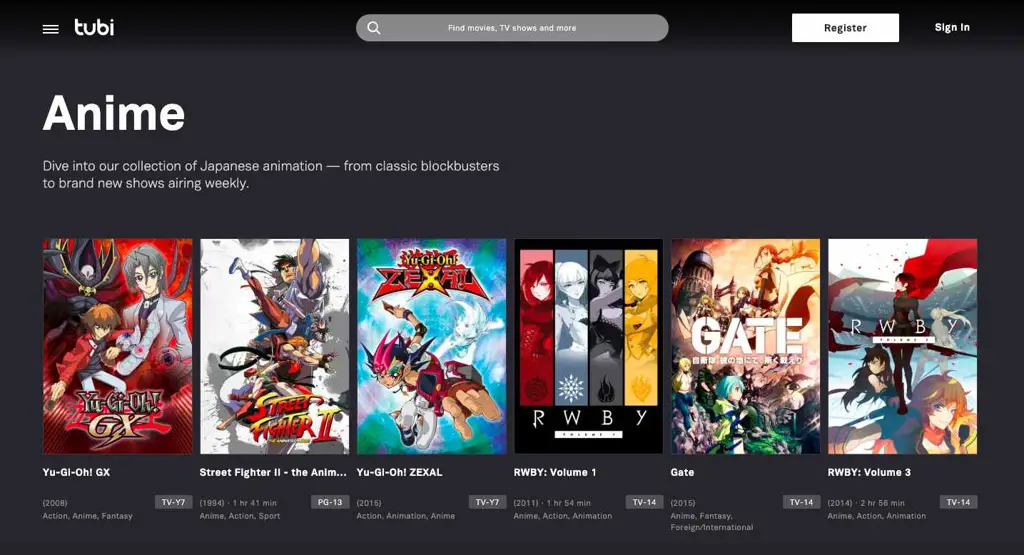
Task: Click '(1994) · 1 hr 41 min' text
Action: pos(238,503)
